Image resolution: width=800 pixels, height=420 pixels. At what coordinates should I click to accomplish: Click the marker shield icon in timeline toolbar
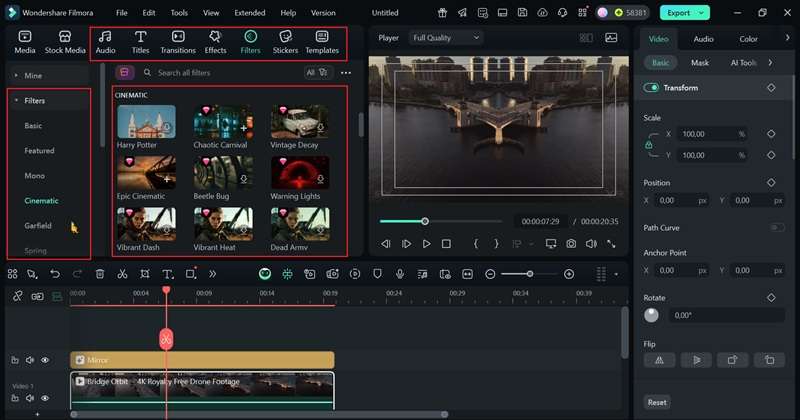pos(377,274)
